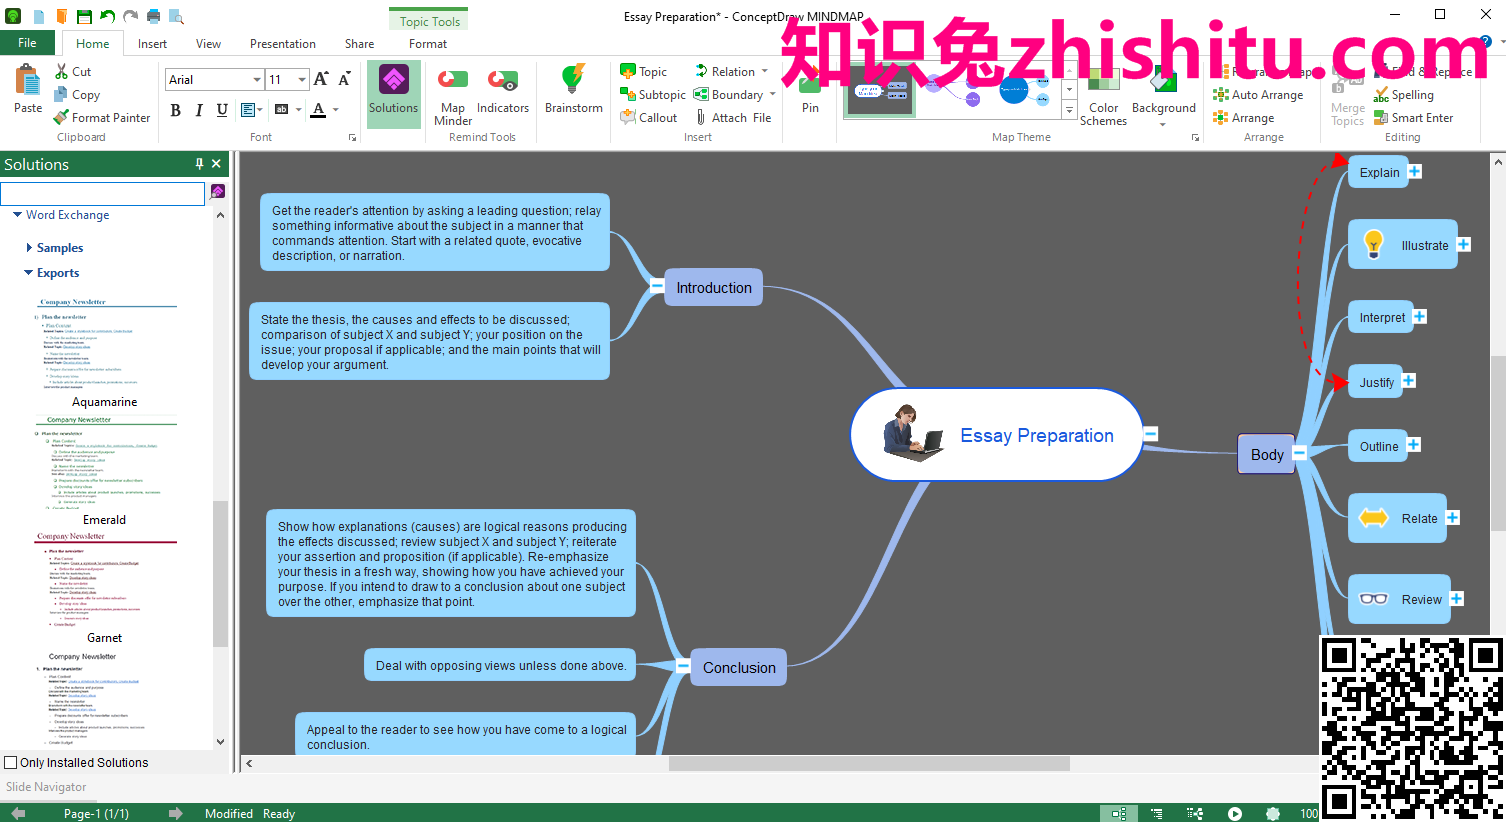Toggle Italic formatting
1506x822 pixels.
tap(199, 109)
